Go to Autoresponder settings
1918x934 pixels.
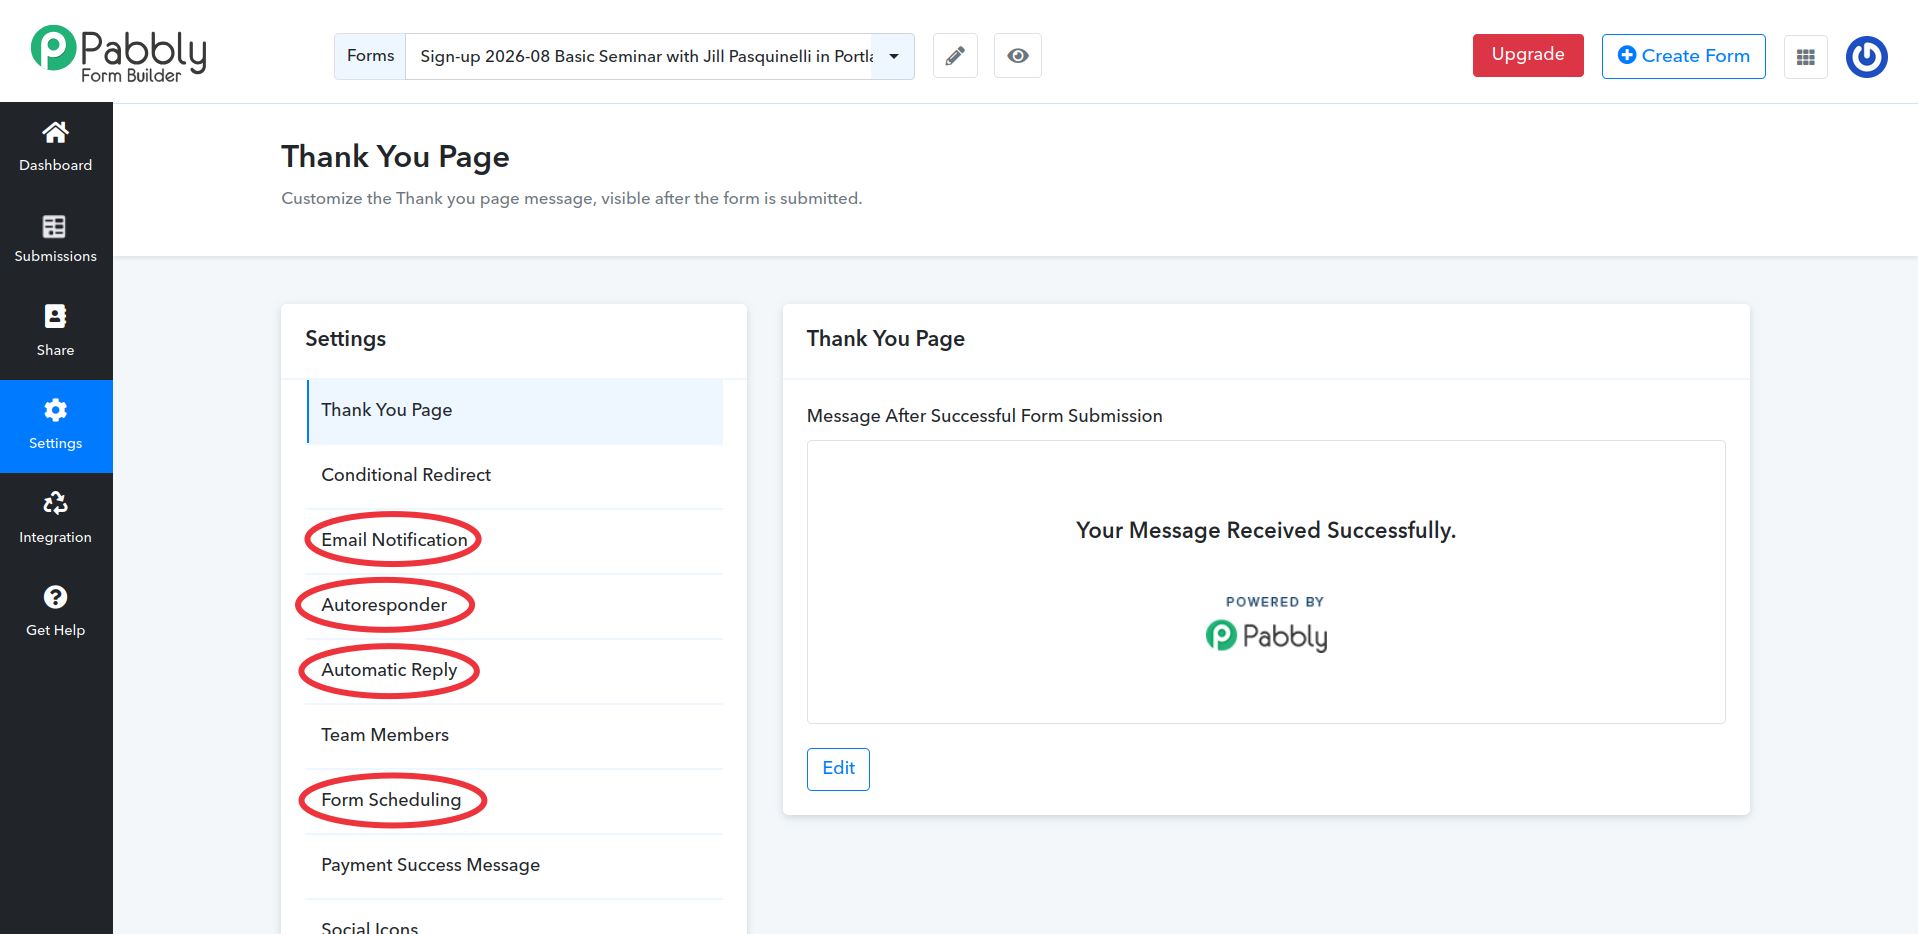point(515,606)
